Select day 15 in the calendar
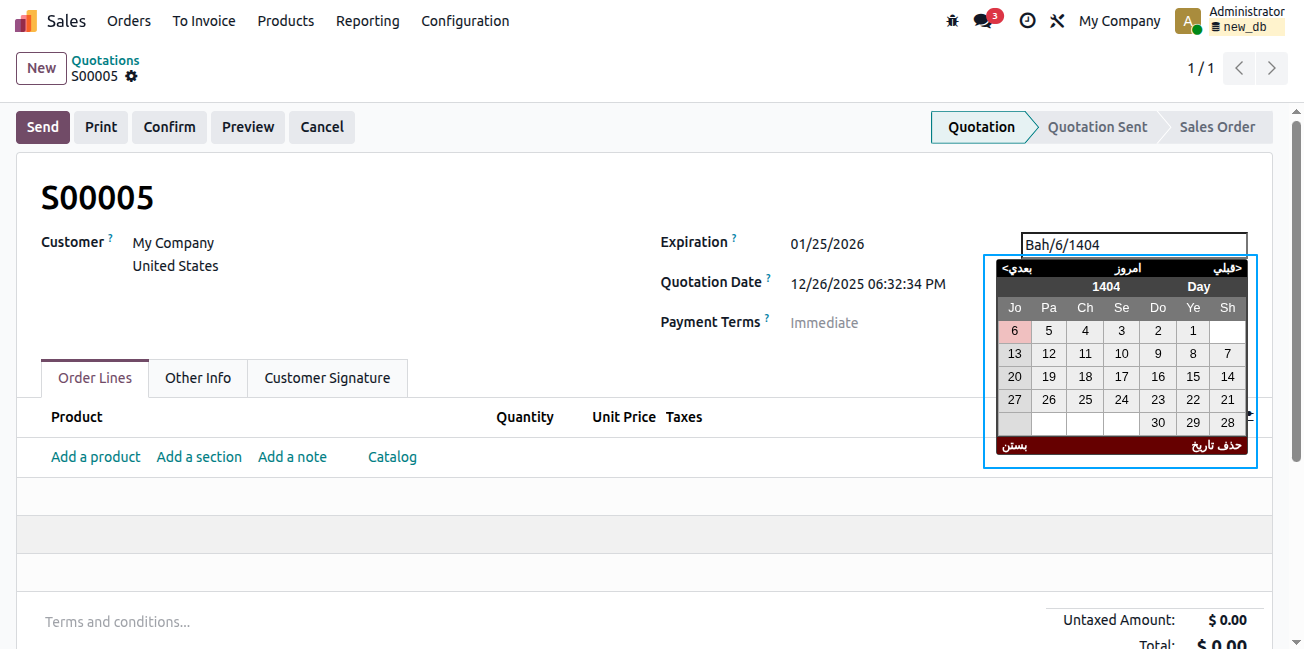This screenshot has height=649, width=1304. [1193, 377]
